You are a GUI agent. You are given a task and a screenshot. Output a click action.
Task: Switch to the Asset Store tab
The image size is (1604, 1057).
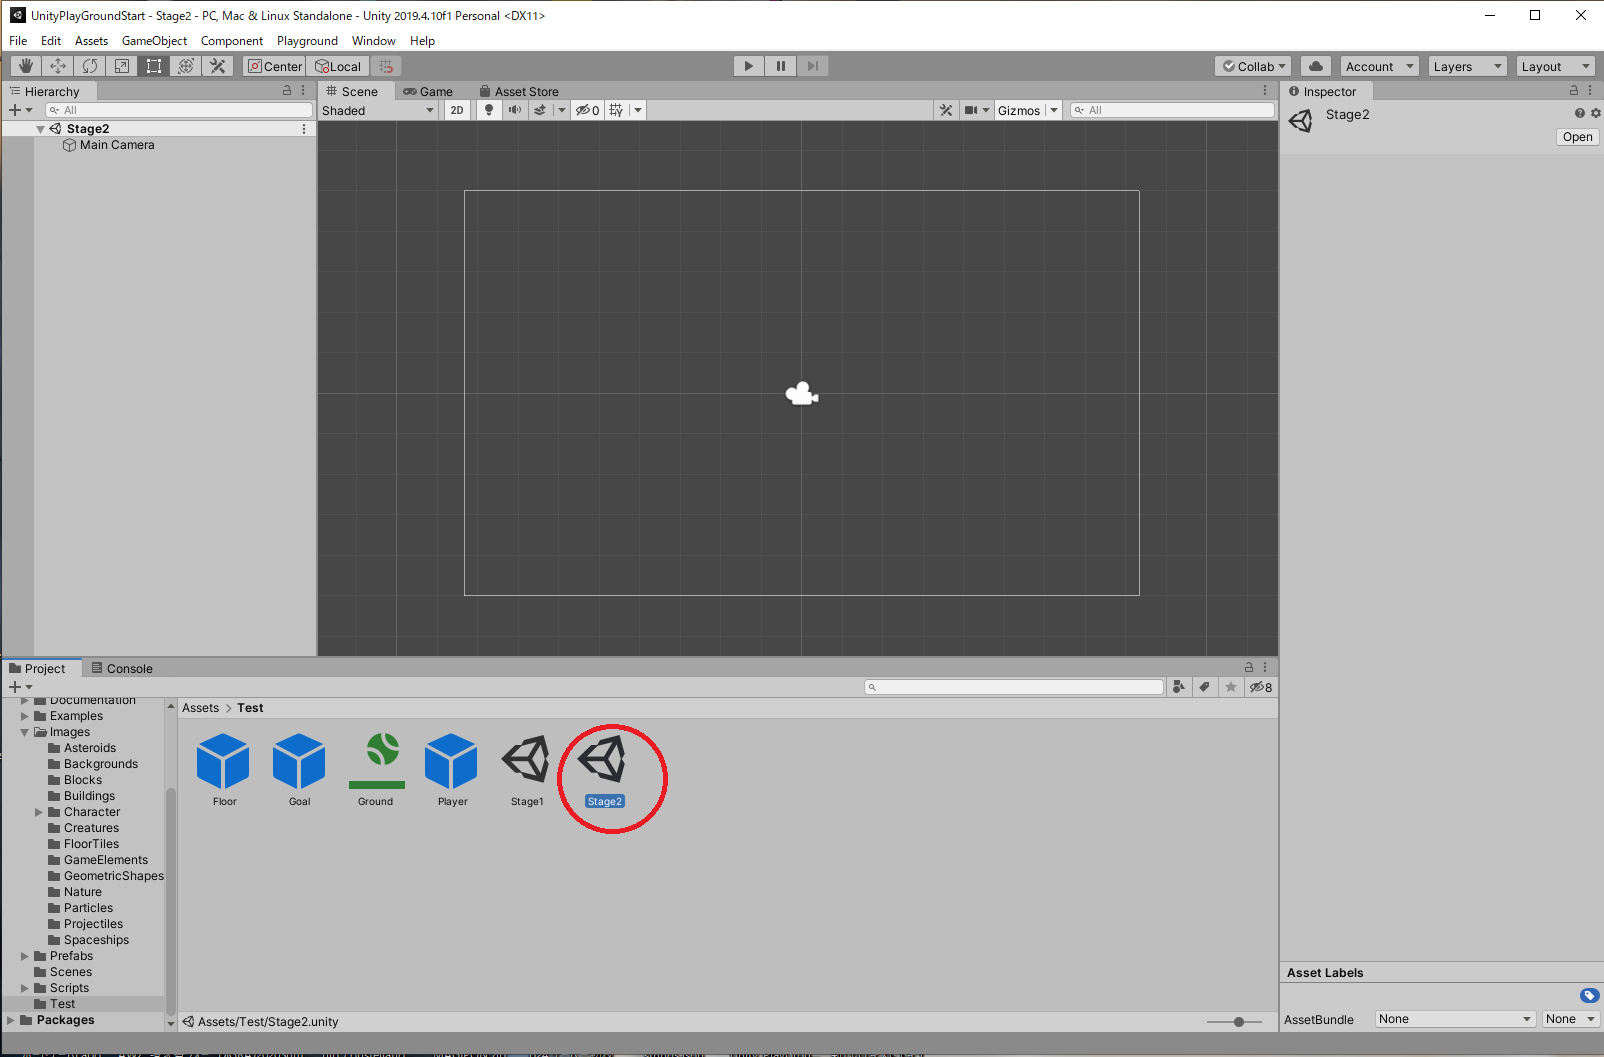(x=519, y=91)
